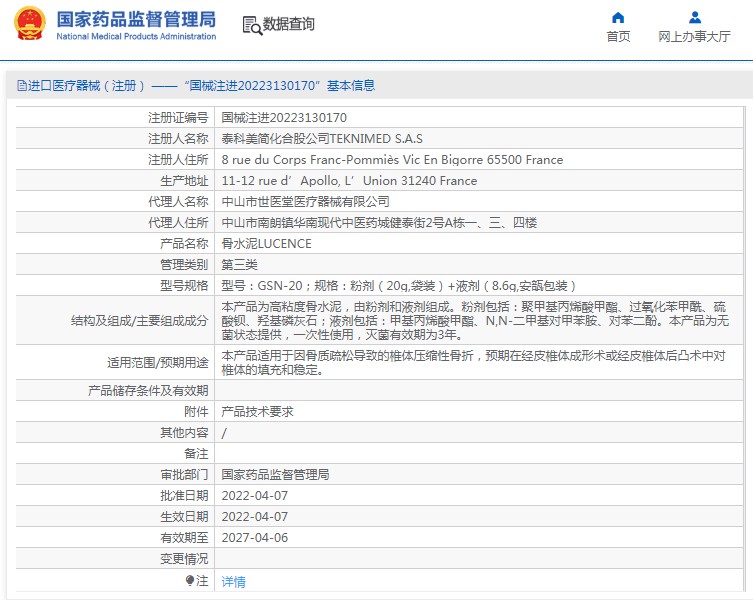753x600 pixels.
Task: Click the 注册证编号 row label
Action: click(x=178, y=118)
